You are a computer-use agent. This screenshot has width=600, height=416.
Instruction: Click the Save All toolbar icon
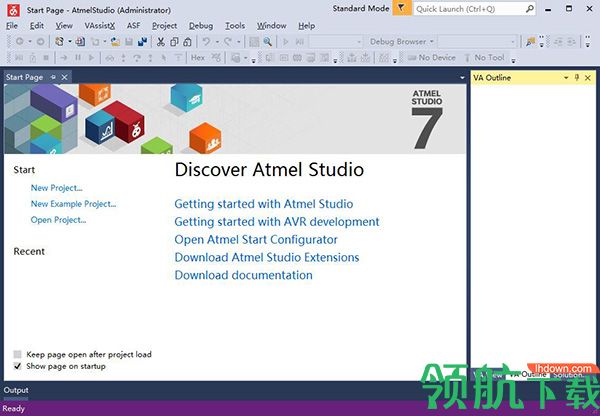point(142,41)
